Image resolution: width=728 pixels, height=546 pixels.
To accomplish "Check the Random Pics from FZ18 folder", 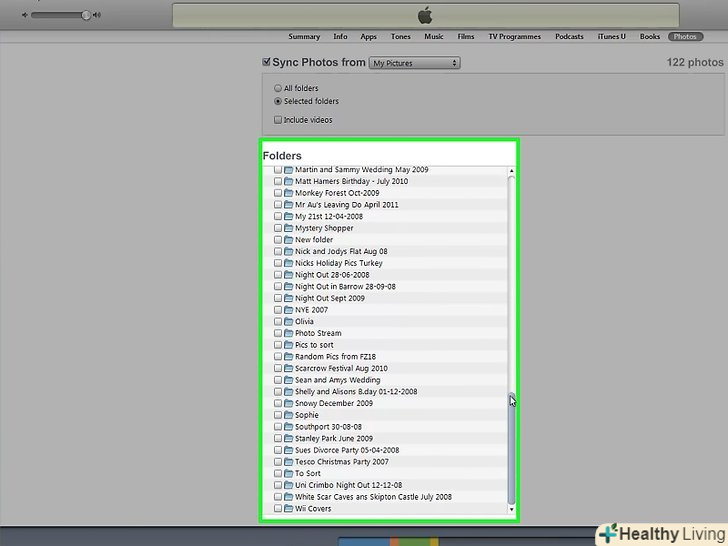I will point(278,357).
